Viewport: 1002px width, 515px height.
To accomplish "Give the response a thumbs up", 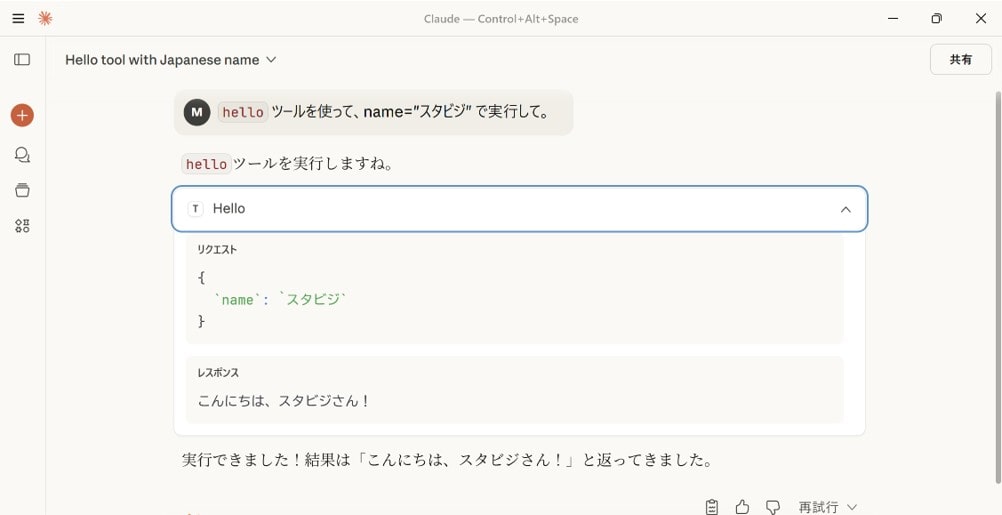I will (x=742, y=507).
